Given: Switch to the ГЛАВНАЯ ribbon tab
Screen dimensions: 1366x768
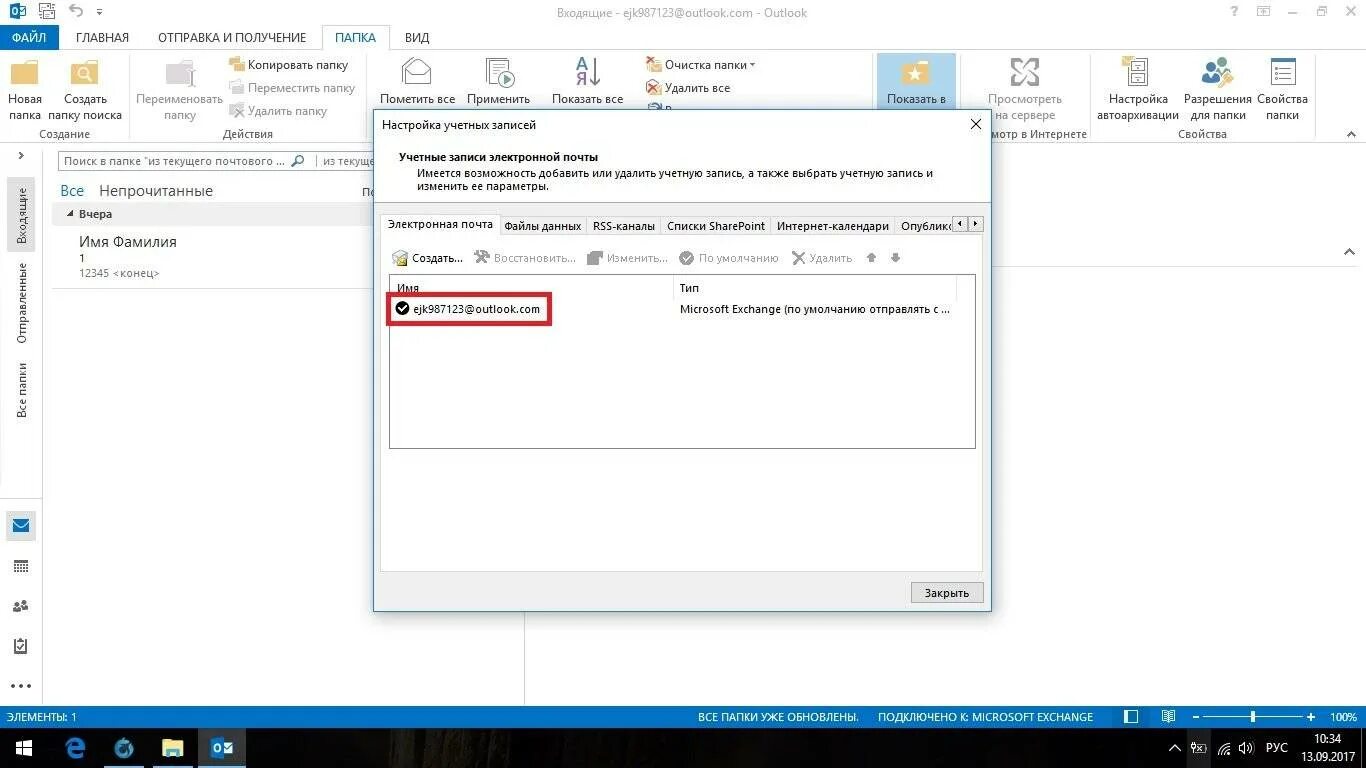Looking at the screenshot, I should tap(102, 37).
